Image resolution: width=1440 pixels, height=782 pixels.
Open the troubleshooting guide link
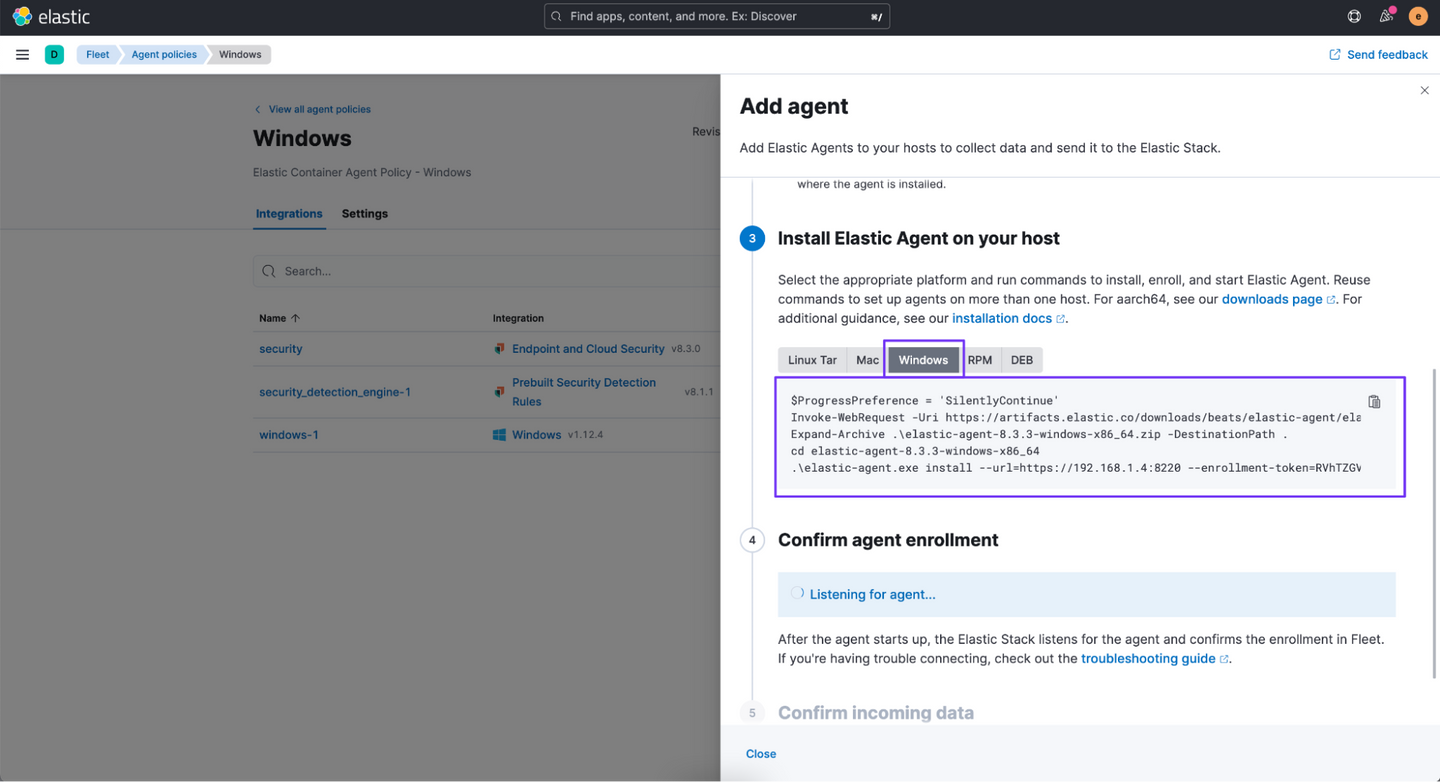pos(1148,659)
